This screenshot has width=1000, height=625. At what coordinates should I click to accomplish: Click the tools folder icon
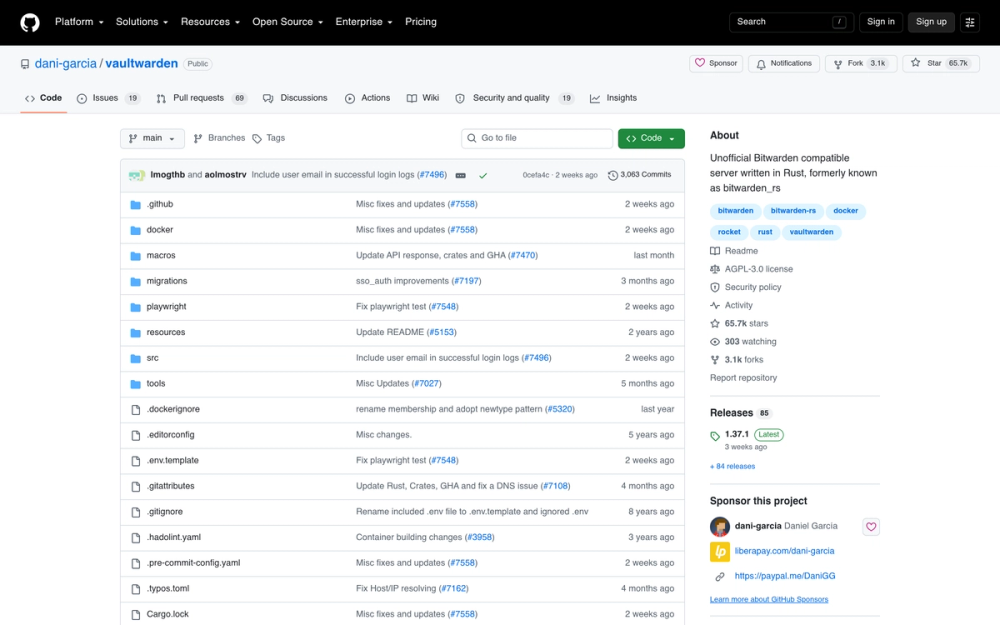[135, 384]
